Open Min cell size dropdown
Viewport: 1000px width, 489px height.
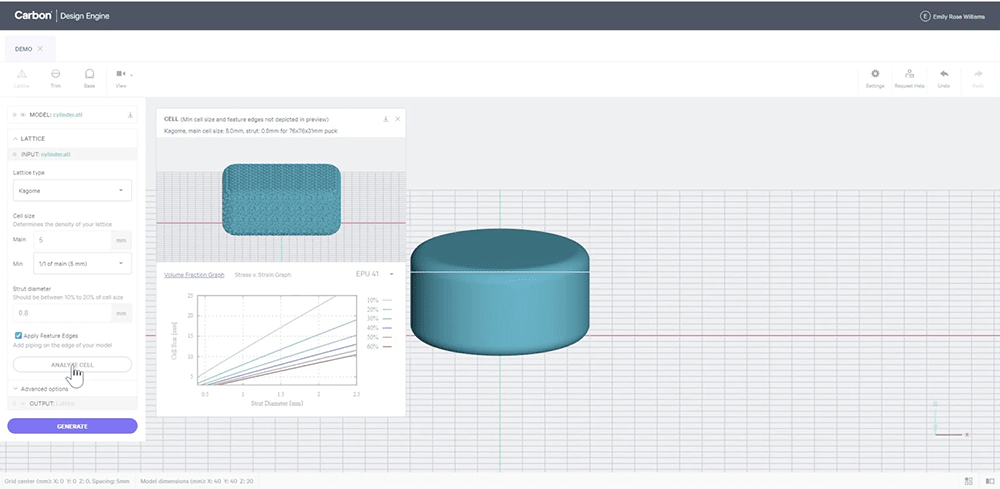click(82, 263)
